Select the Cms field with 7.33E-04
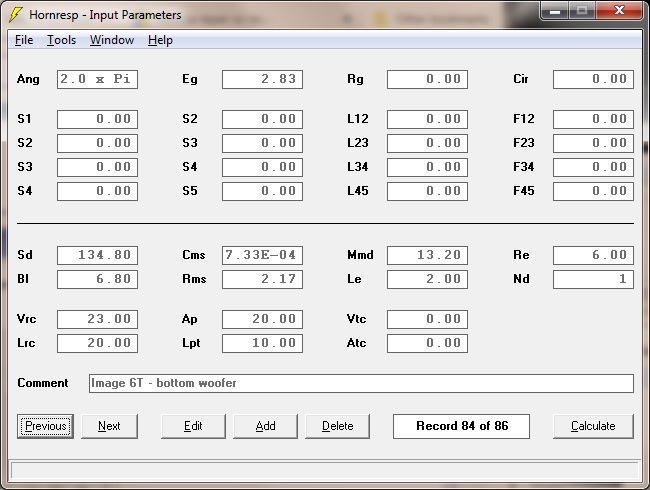 (x=262, y=255)
